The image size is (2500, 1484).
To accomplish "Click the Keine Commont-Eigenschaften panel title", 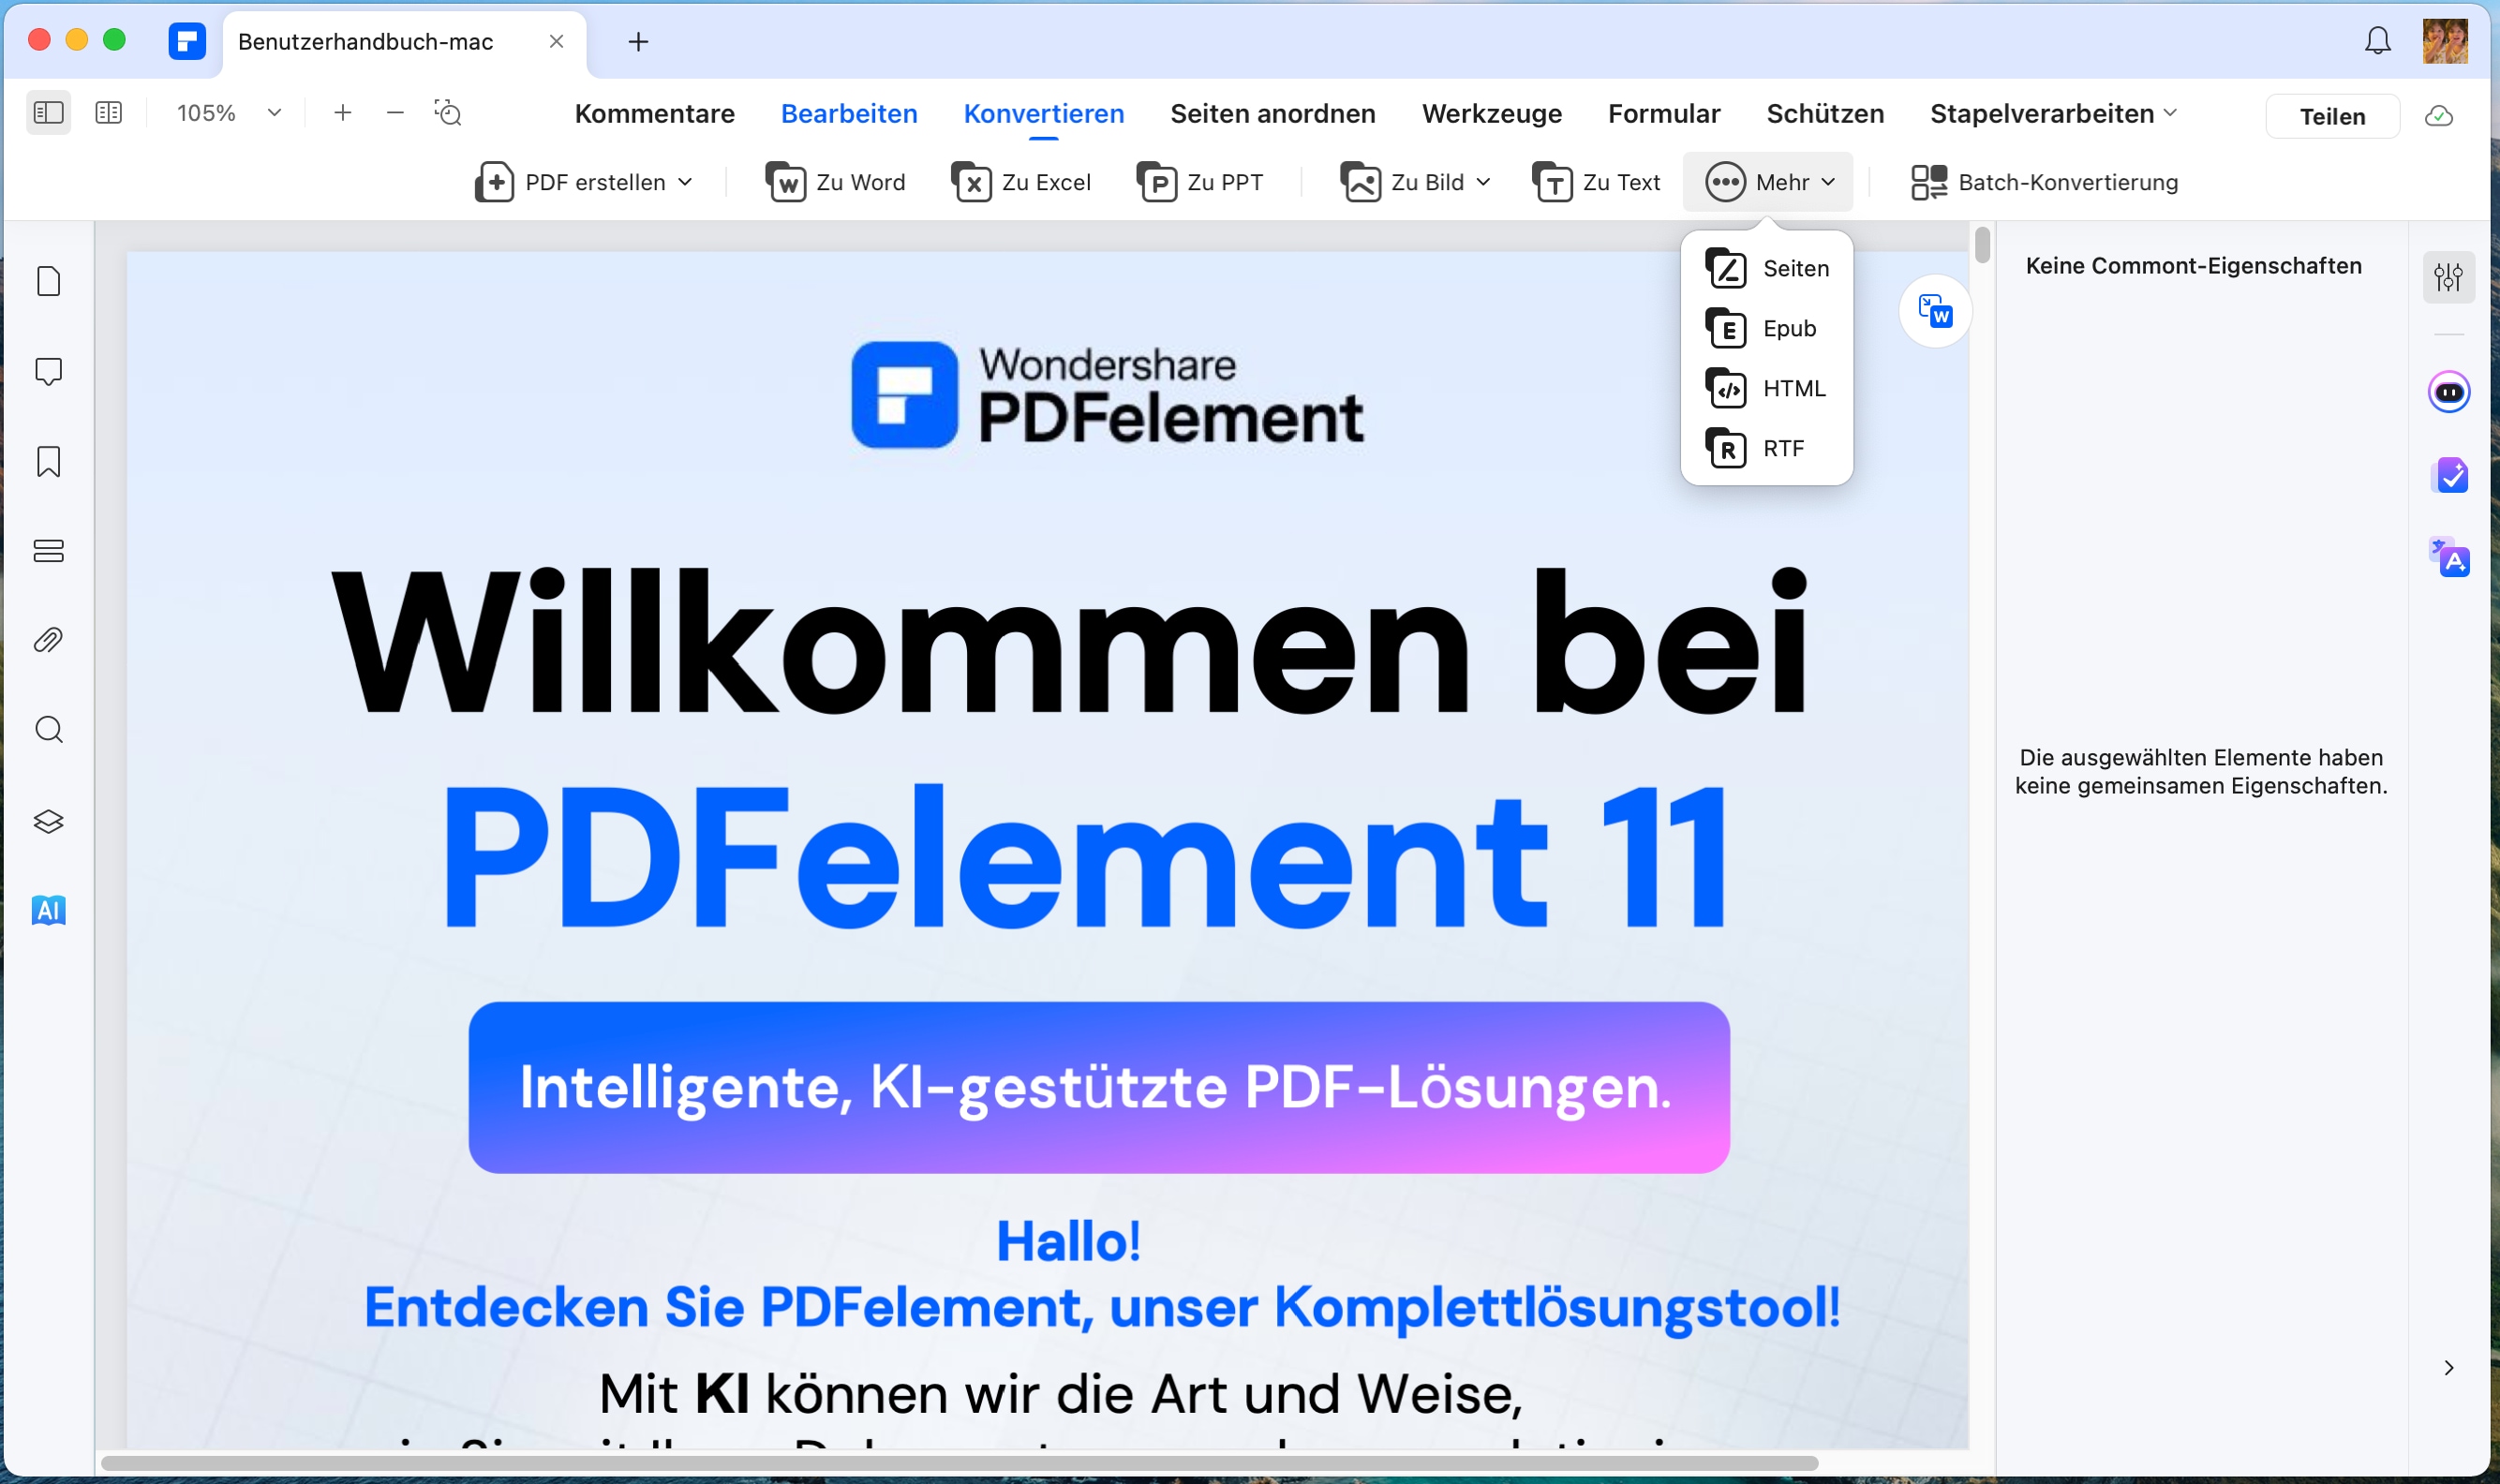I will pyautogui.click(x=2192, y=266).
